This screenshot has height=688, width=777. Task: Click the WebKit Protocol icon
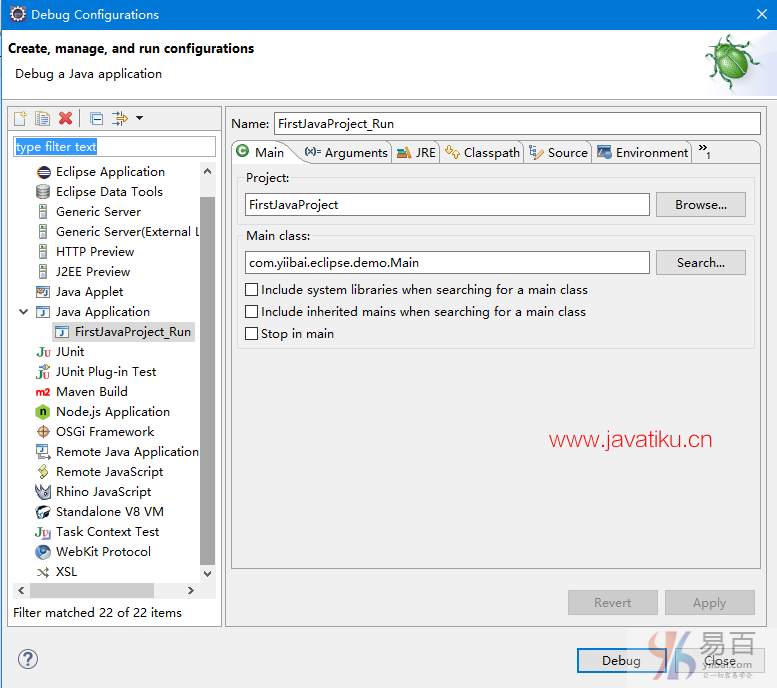(43, 552)
